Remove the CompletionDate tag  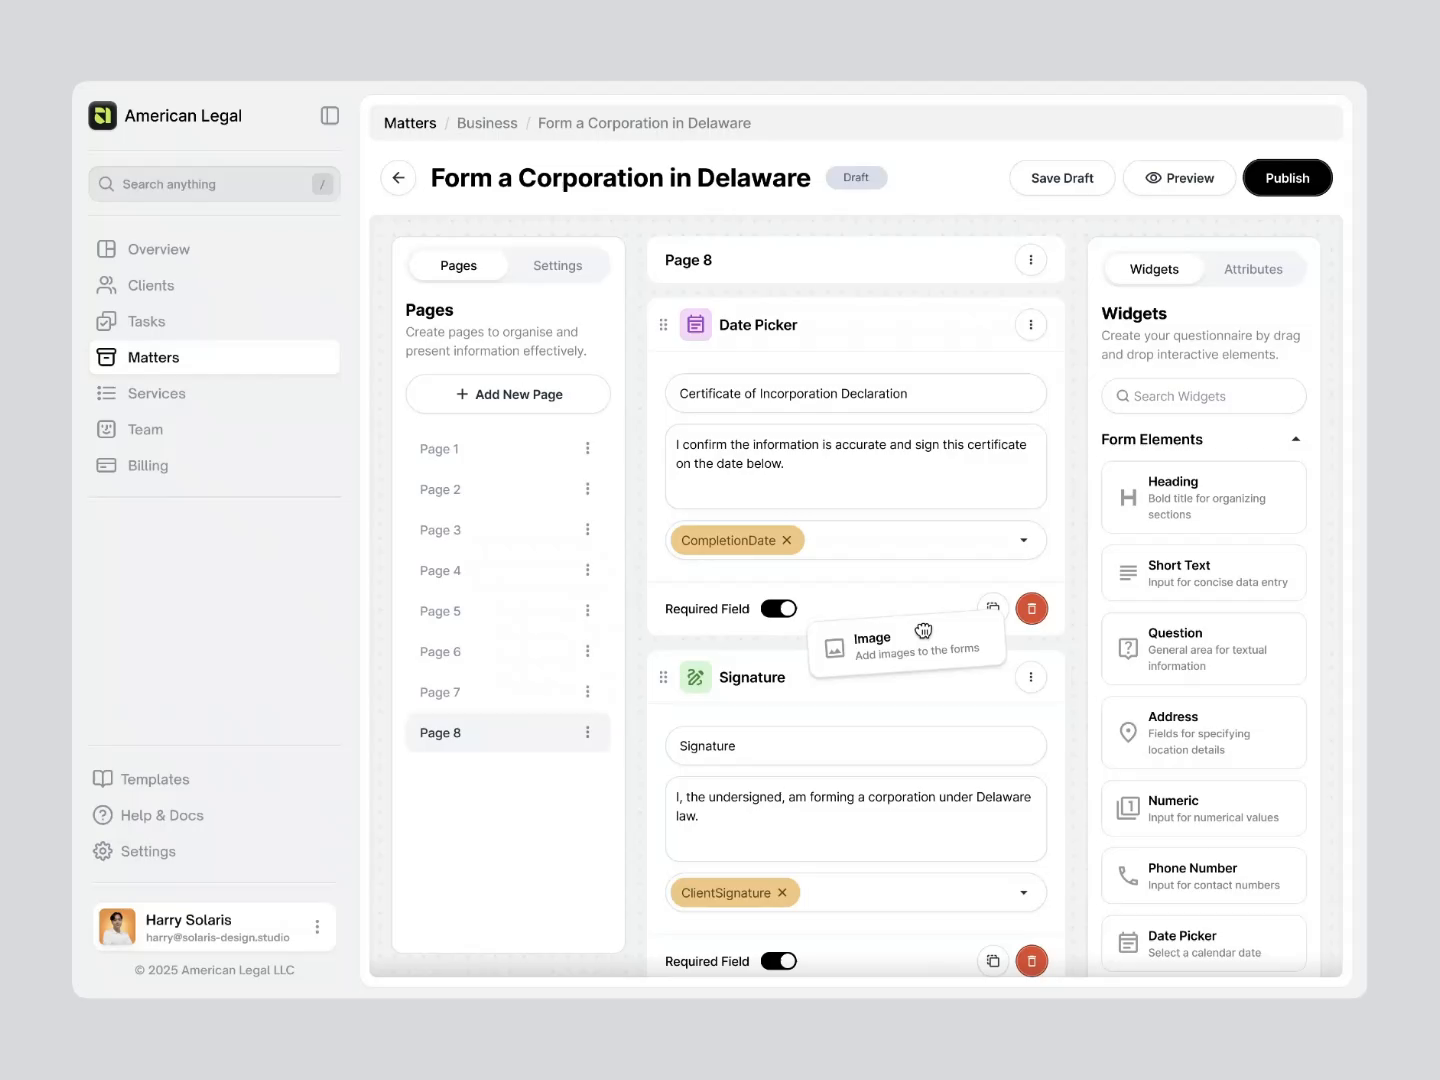pyautogui.click(x=787, y=540)
